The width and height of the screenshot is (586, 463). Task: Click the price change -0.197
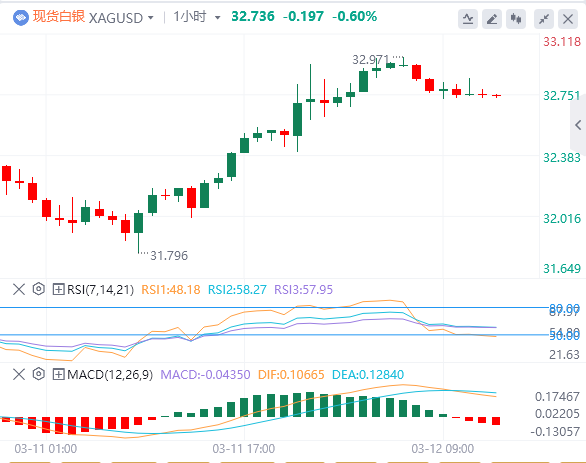[x=303, y=16]
